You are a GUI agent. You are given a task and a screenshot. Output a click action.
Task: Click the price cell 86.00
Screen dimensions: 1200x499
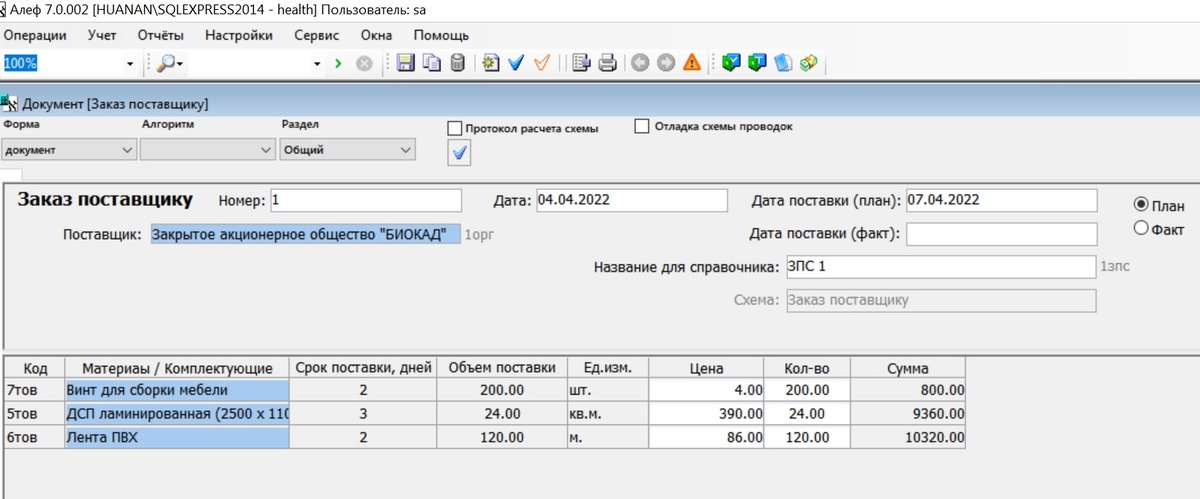[x=706, y=438]
